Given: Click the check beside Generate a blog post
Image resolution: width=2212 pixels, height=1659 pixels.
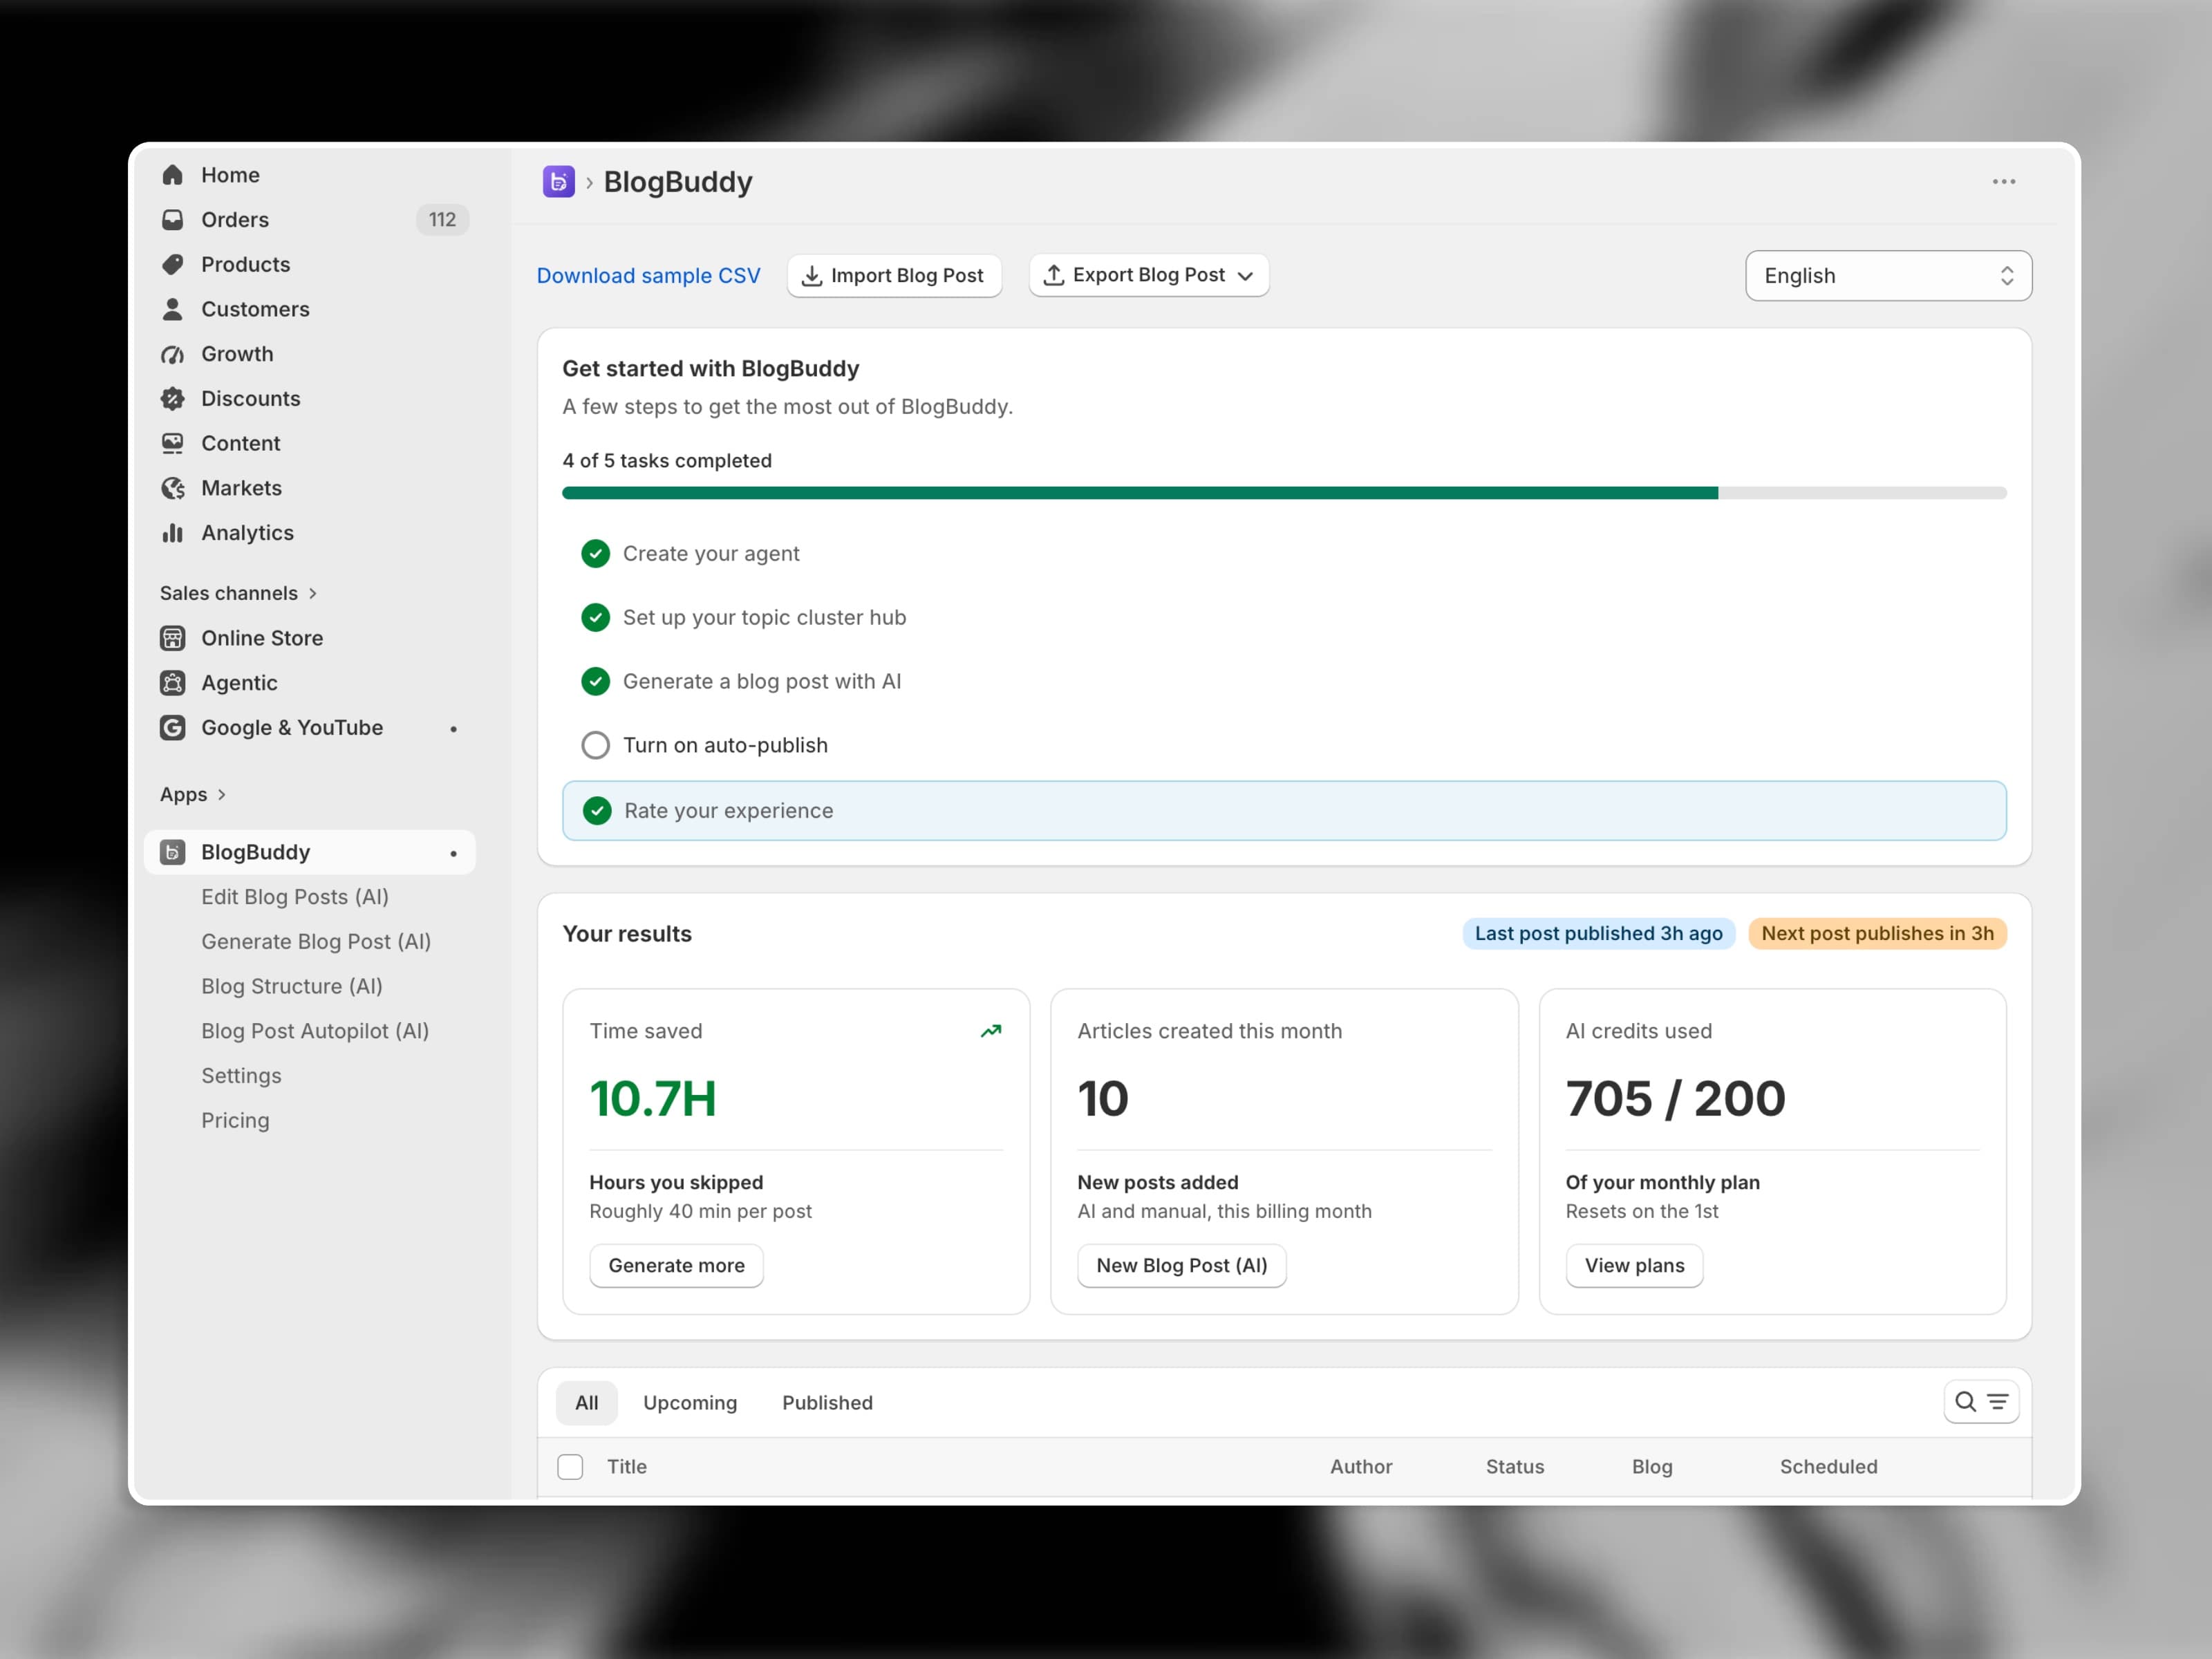Looking at the screenshot, I should point(596,682).
